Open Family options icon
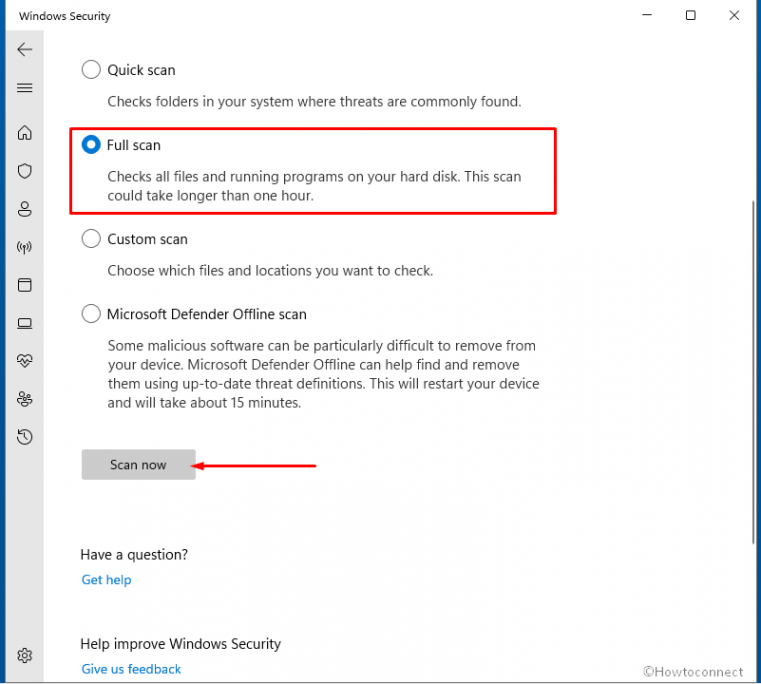This screenshot has height=684, width=761. [x=25, y=399]
